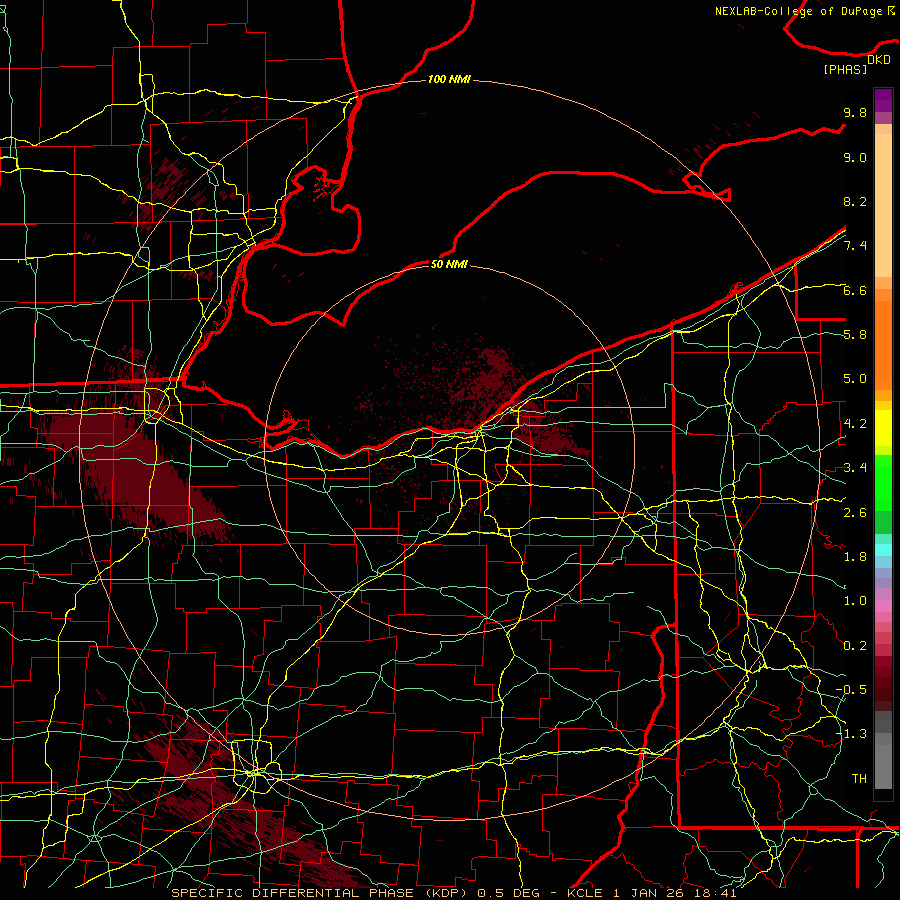This screenshot has width=900, height=900.
Task: Pick the peach band of the color scale
Action: pos(883,206)
